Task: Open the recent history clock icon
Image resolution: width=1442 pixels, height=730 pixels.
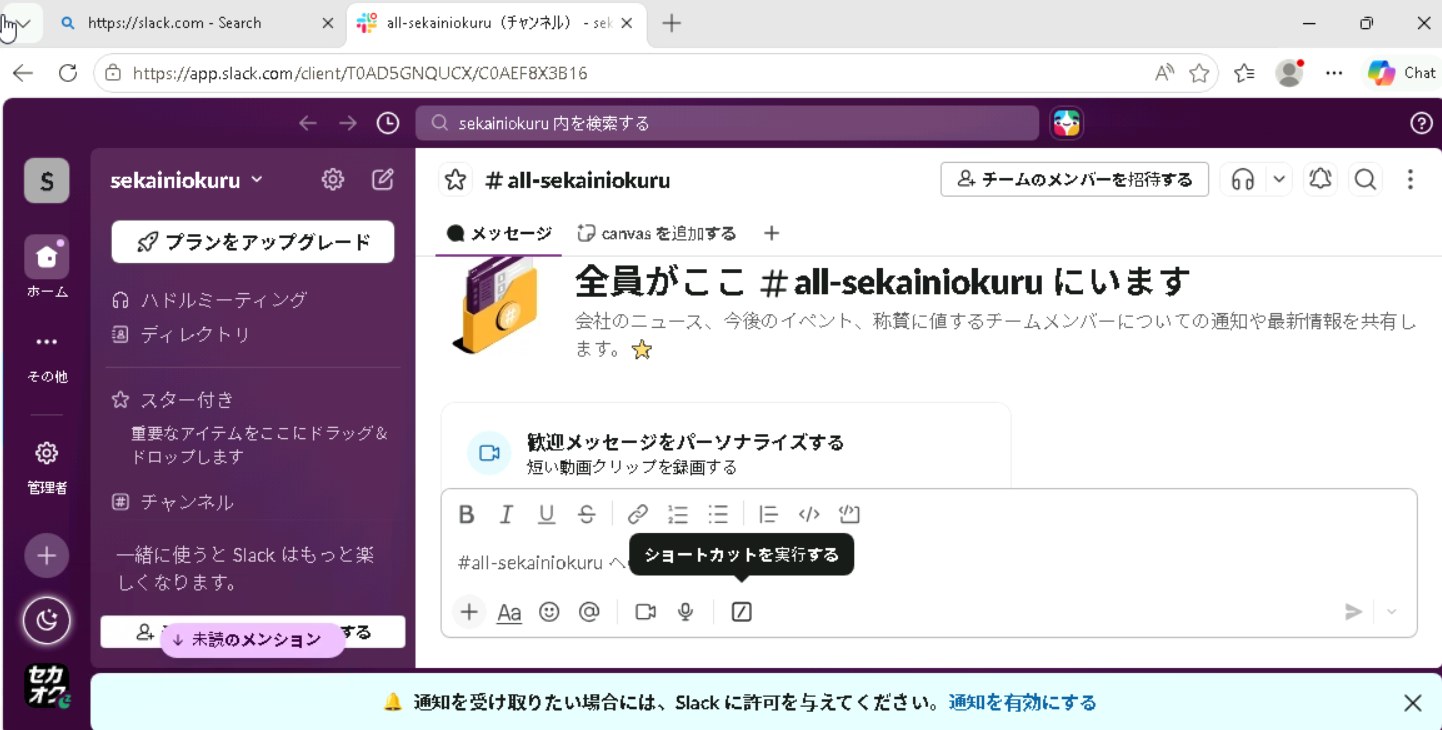Action: [x=388, y=123]
